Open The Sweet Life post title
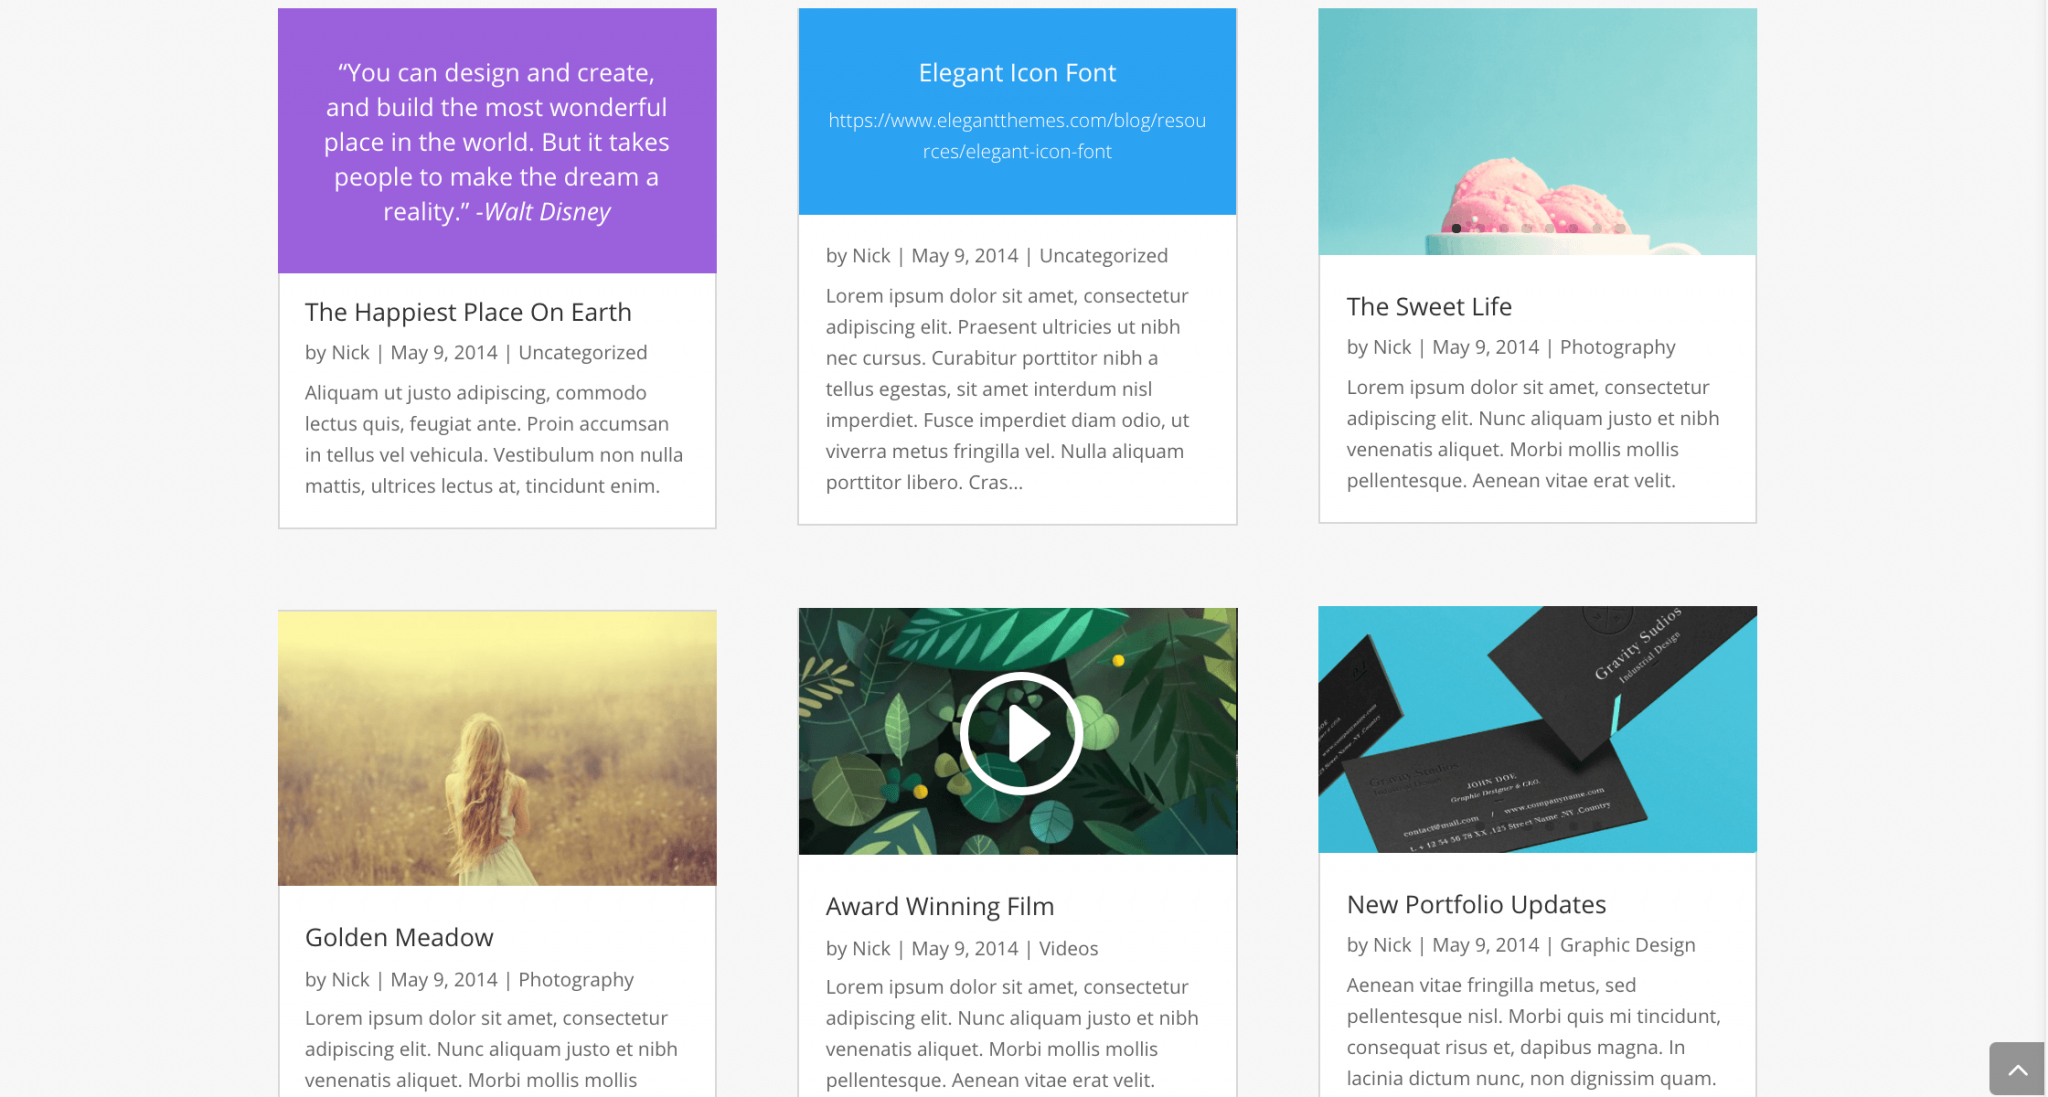The width and height of the screenshot is (2048, 1097). (1429, 306)
